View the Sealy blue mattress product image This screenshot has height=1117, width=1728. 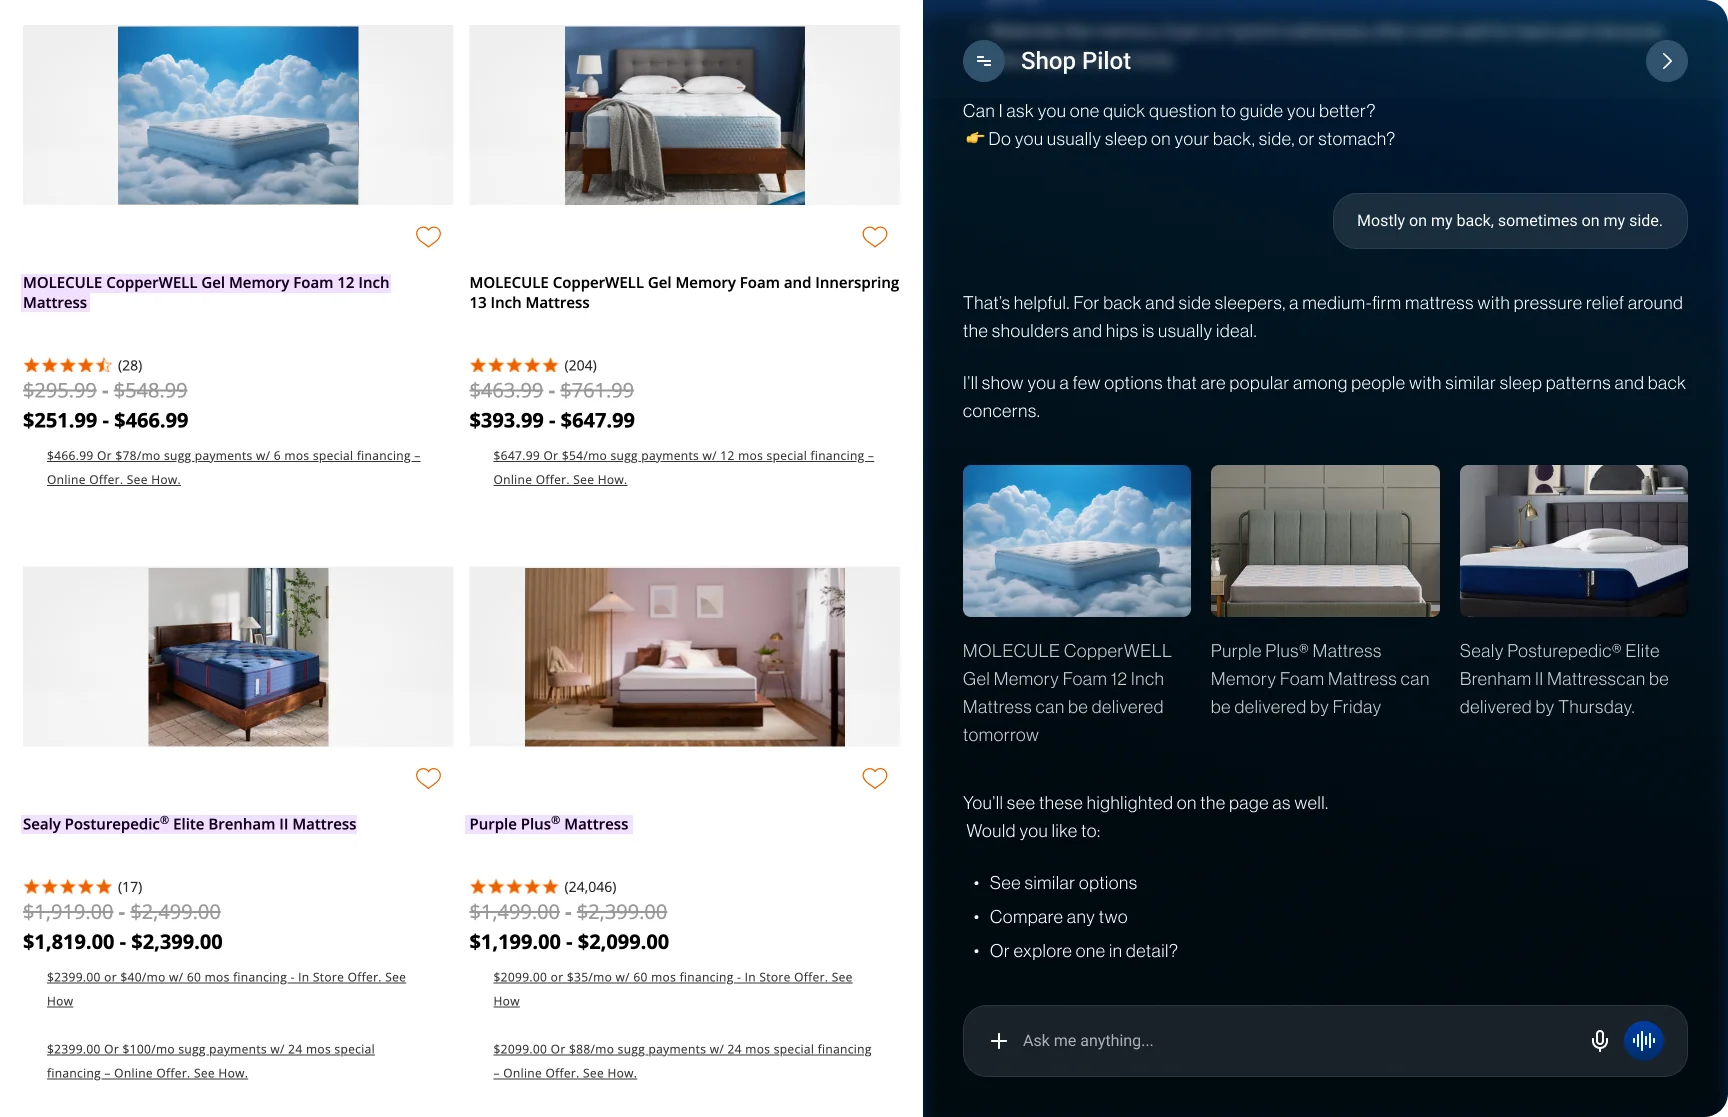(238, 657)
